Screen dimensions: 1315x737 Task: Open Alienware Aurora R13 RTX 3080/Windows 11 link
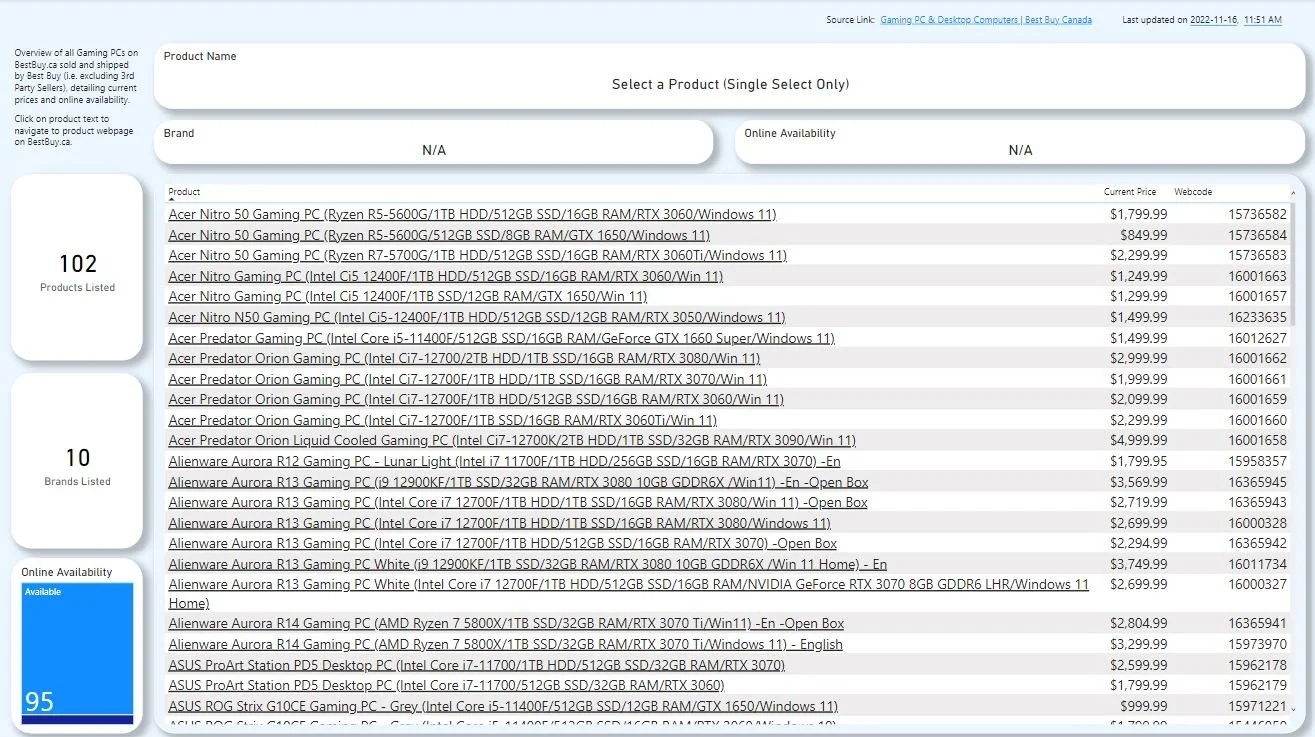[499, 523]
